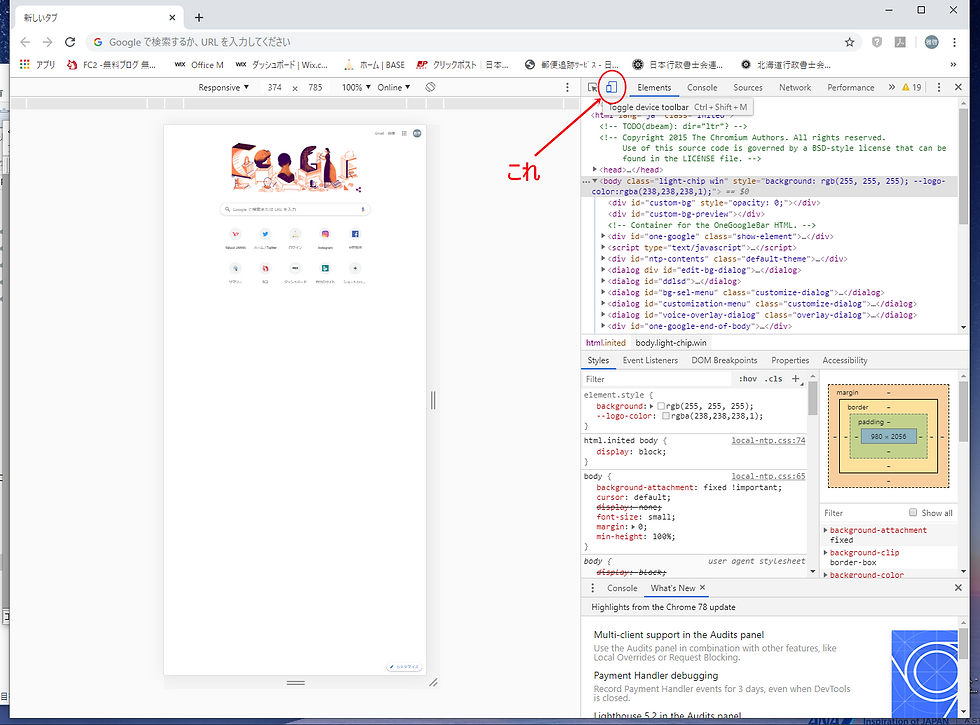Select body.light-chip.win breadcrumb
Viewport: 980px width, 725px height.
pyautogui.click(x=671, y=342)
